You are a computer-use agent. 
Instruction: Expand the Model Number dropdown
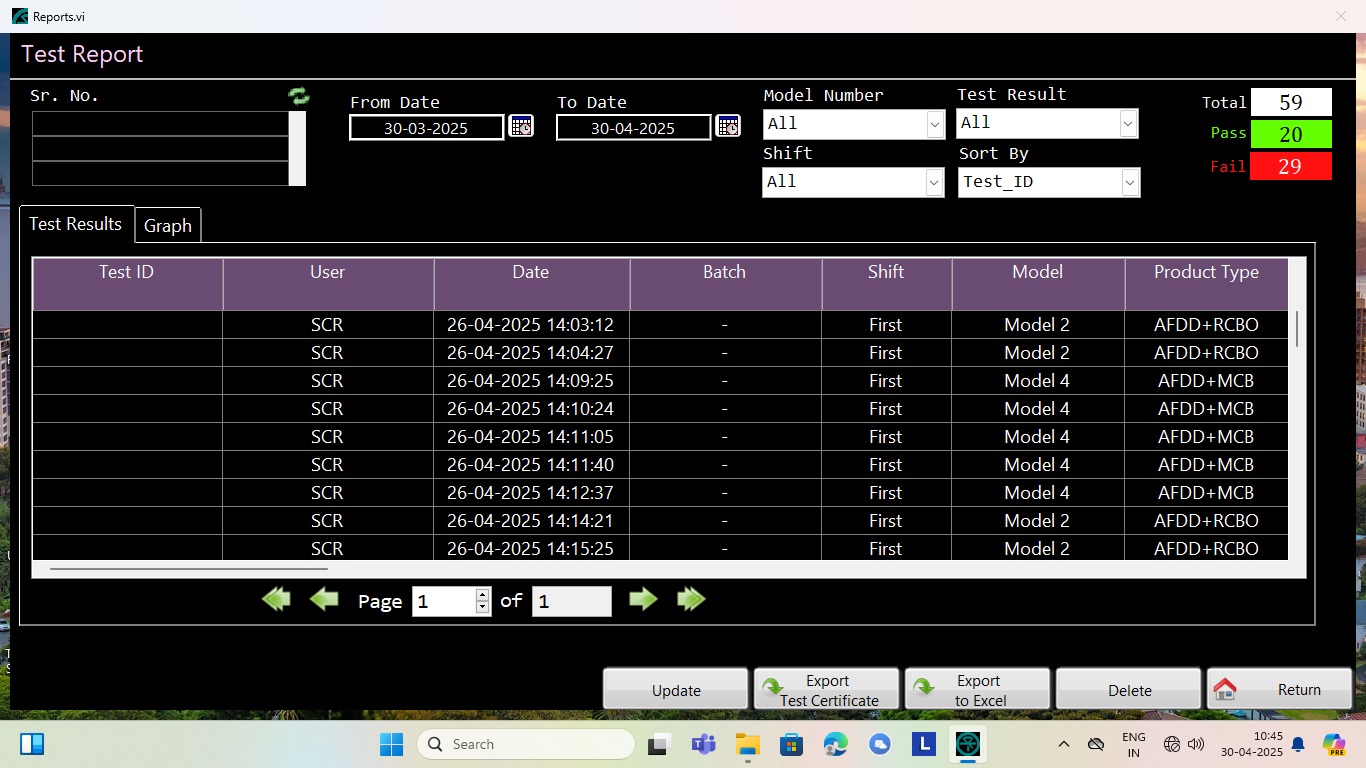pyautogui.click(x=935, y=124)
